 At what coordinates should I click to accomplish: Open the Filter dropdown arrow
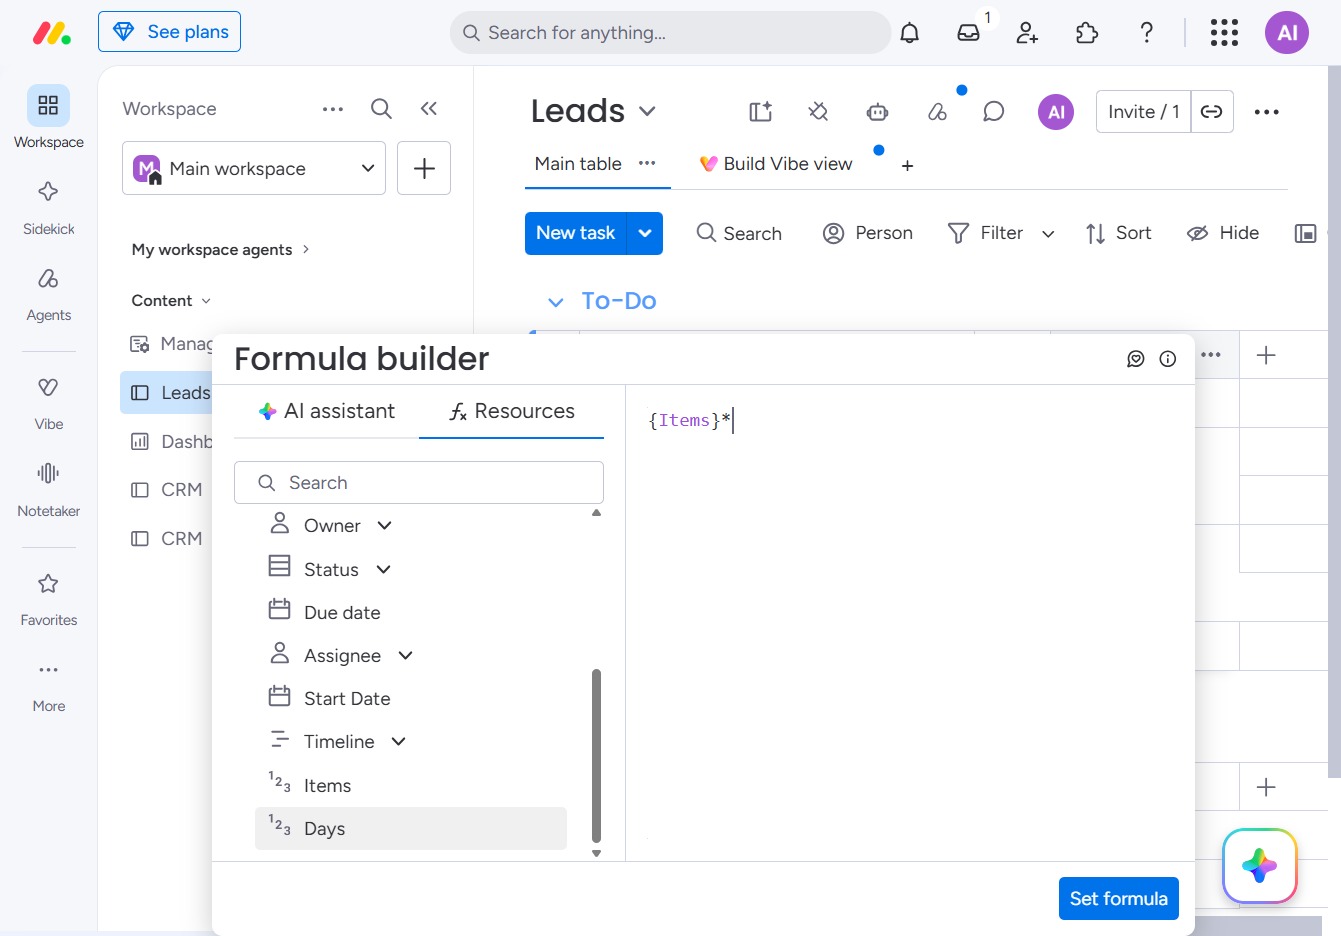point(1048,234)
